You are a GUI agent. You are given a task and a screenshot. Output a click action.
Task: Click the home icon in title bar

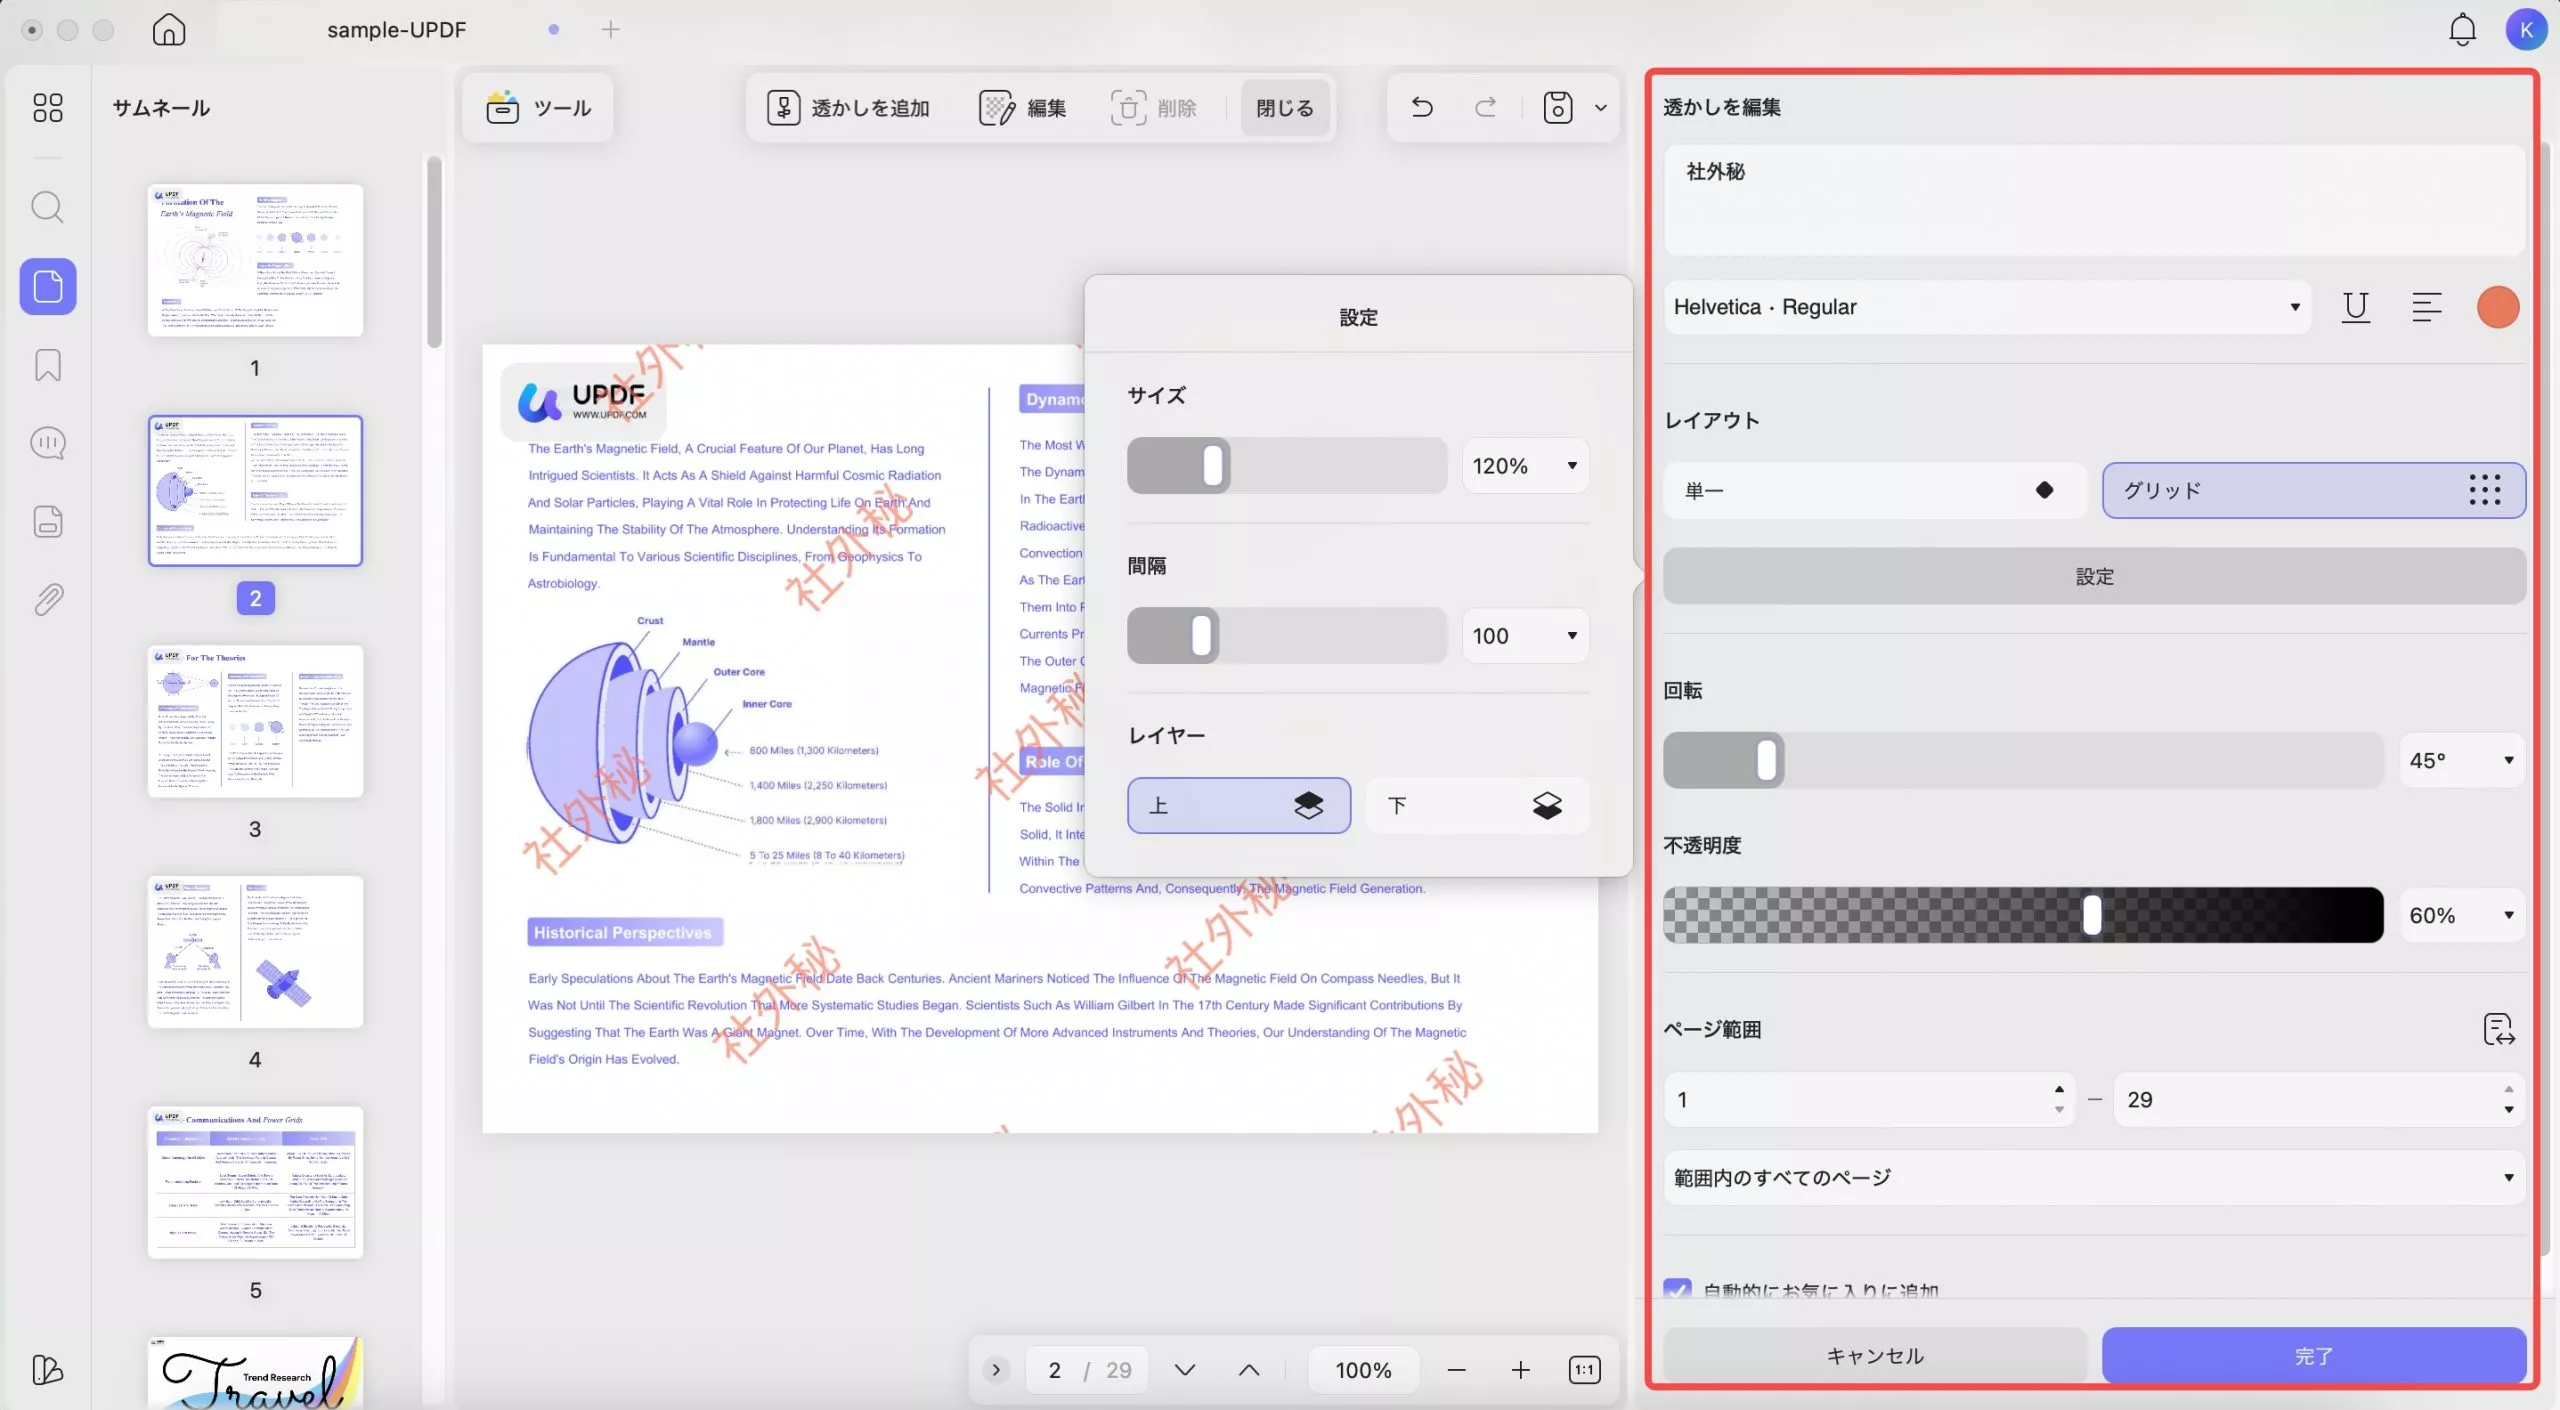coord(169,30)
